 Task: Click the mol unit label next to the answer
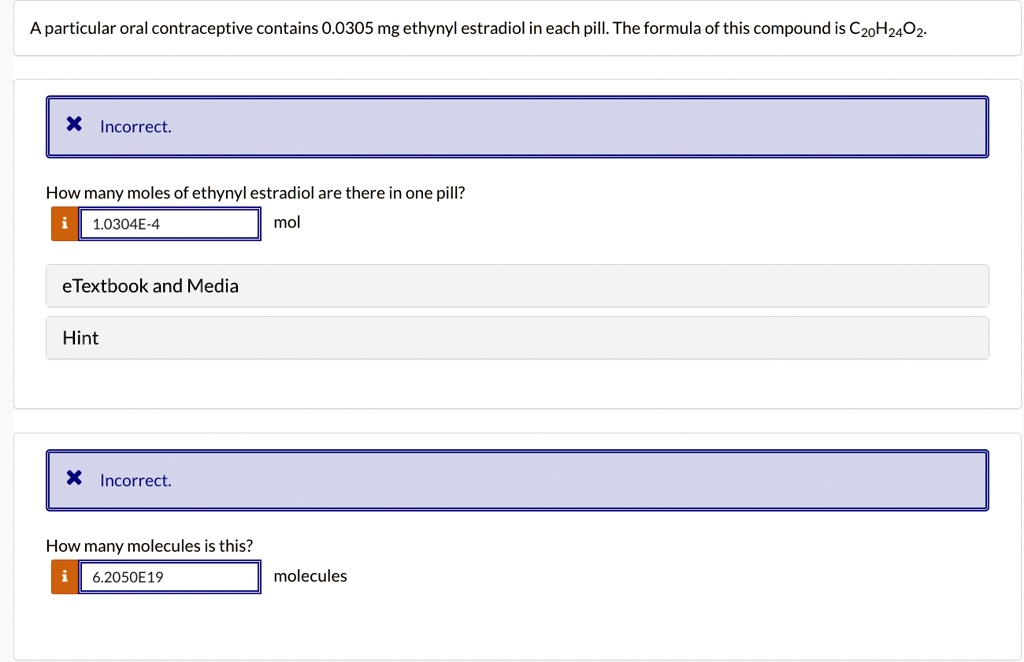click(287, 222)
